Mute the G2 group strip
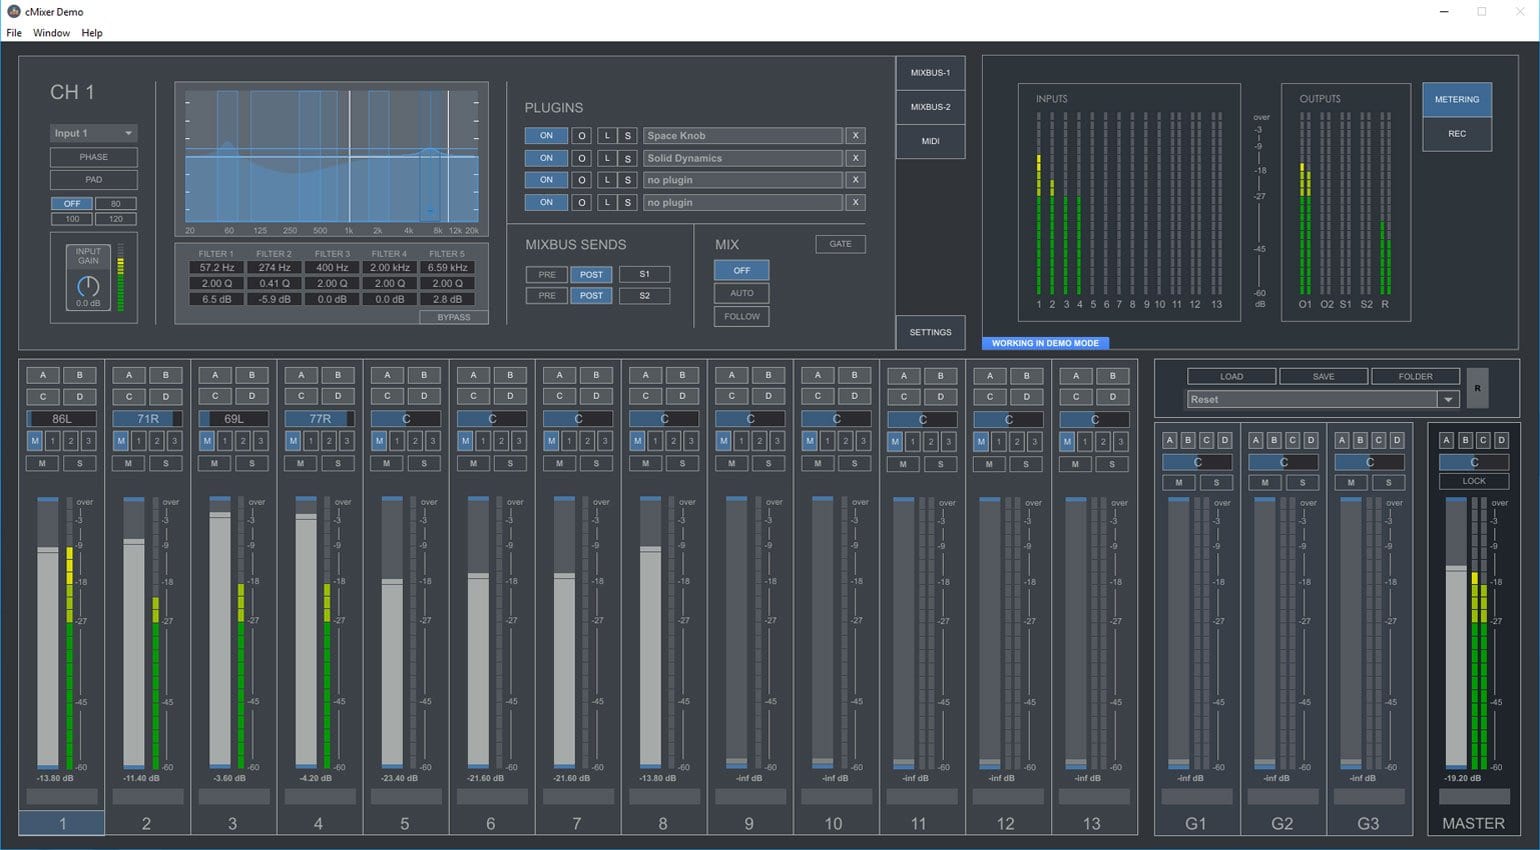The image size is (1540, 850). [x=1265, y=483]
